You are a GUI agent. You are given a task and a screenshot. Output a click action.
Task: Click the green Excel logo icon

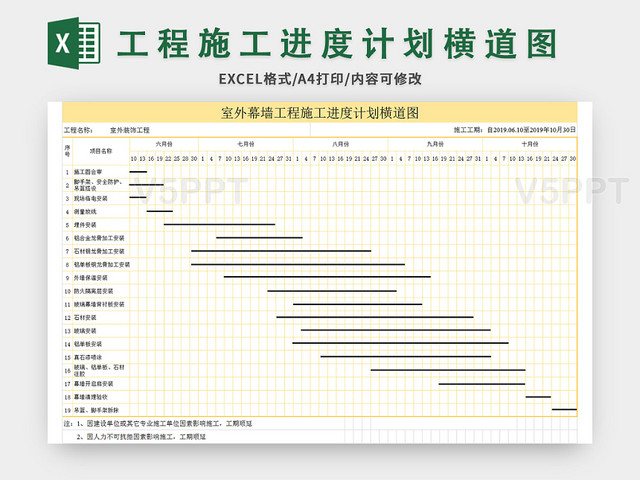point(74,42)
